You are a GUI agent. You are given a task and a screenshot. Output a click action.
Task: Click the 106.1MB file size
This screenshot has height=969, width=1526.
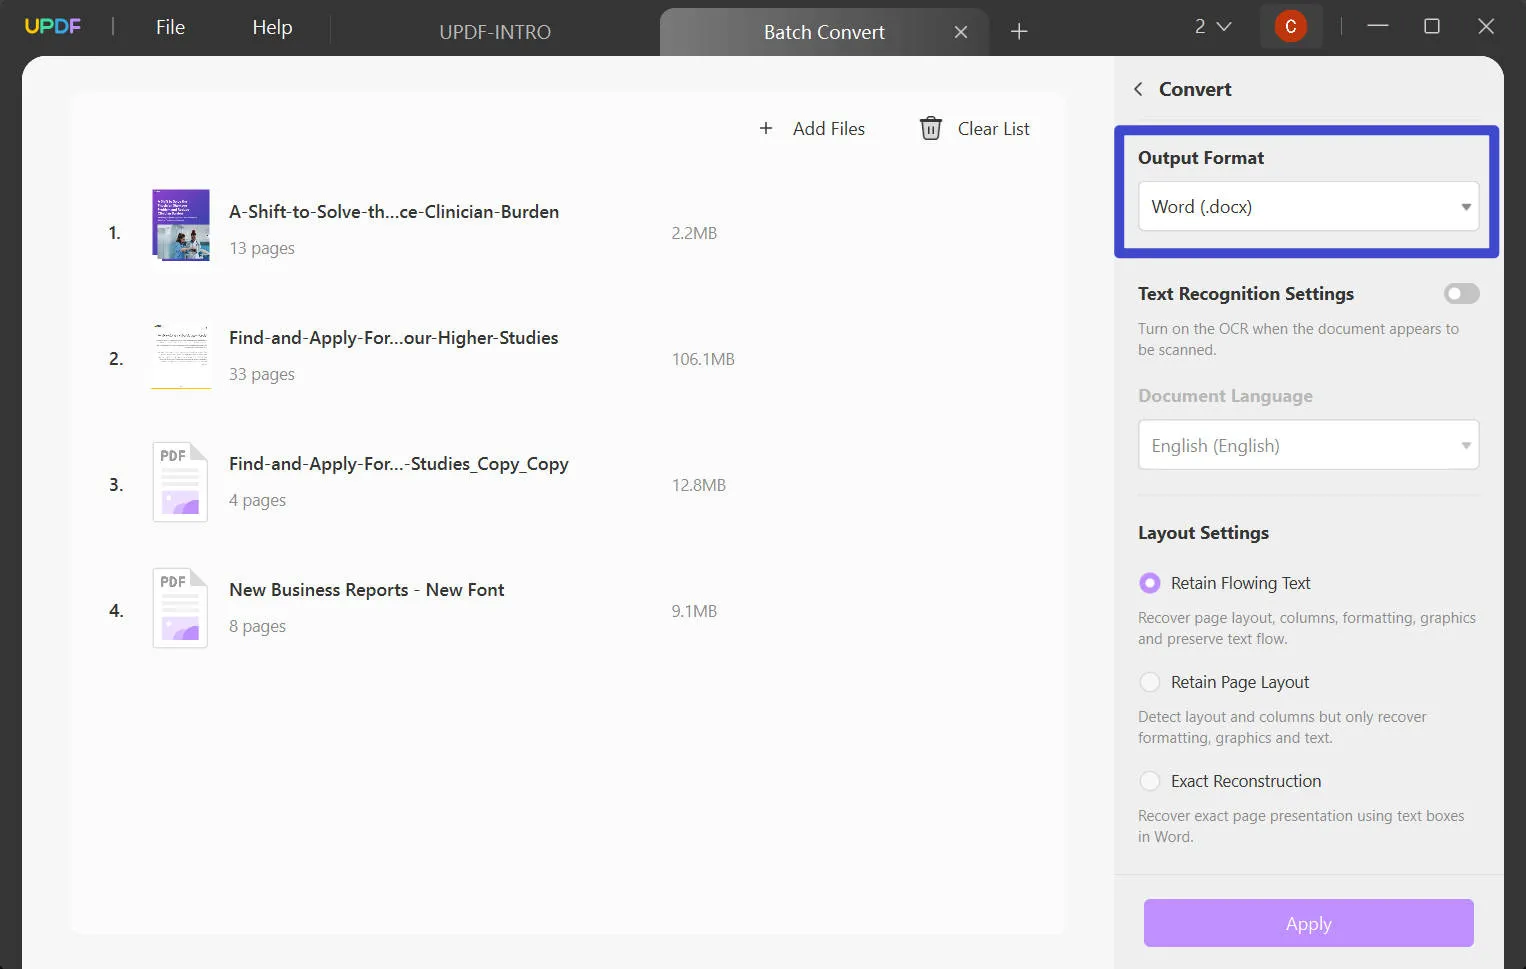pyautogui.click(x=703, y=359)
